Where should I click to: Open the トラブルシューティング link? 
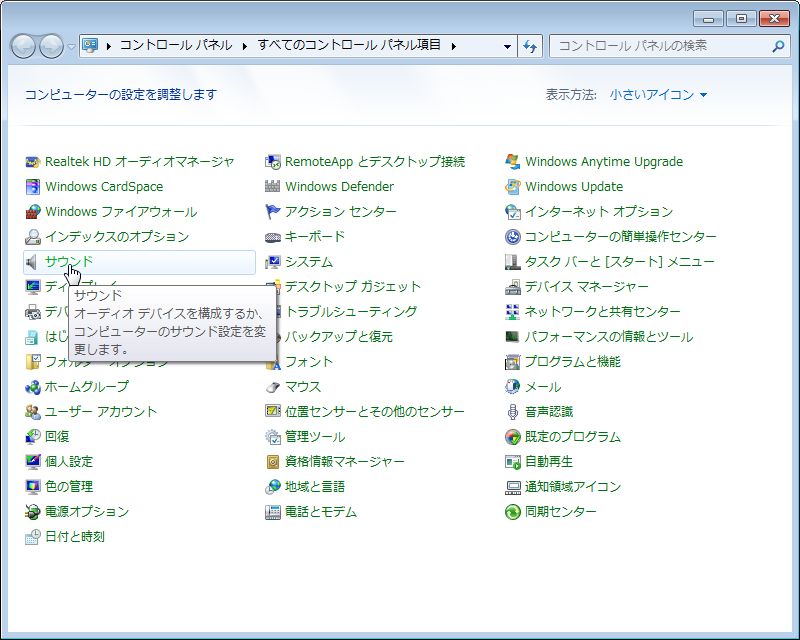pyautogui.click(x=351, y=312)
